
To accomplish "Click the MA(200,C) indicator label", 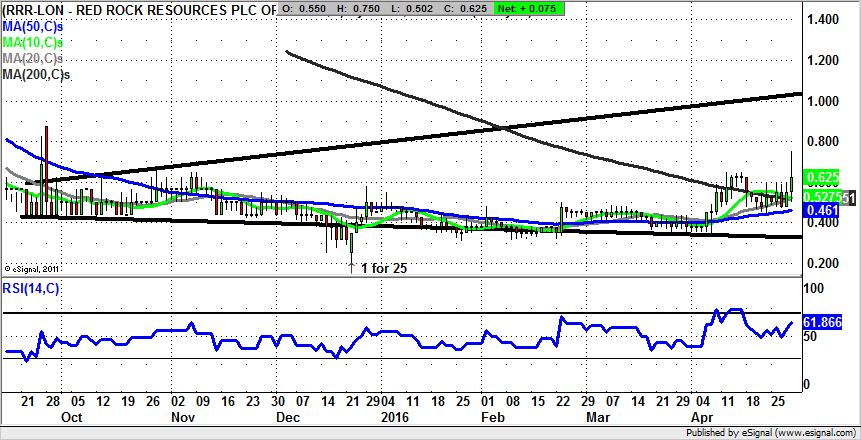I will tap(35, 73).
